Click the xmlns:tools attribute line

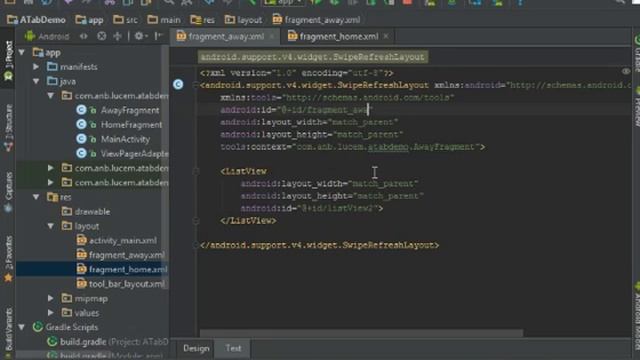coord(337,98)
